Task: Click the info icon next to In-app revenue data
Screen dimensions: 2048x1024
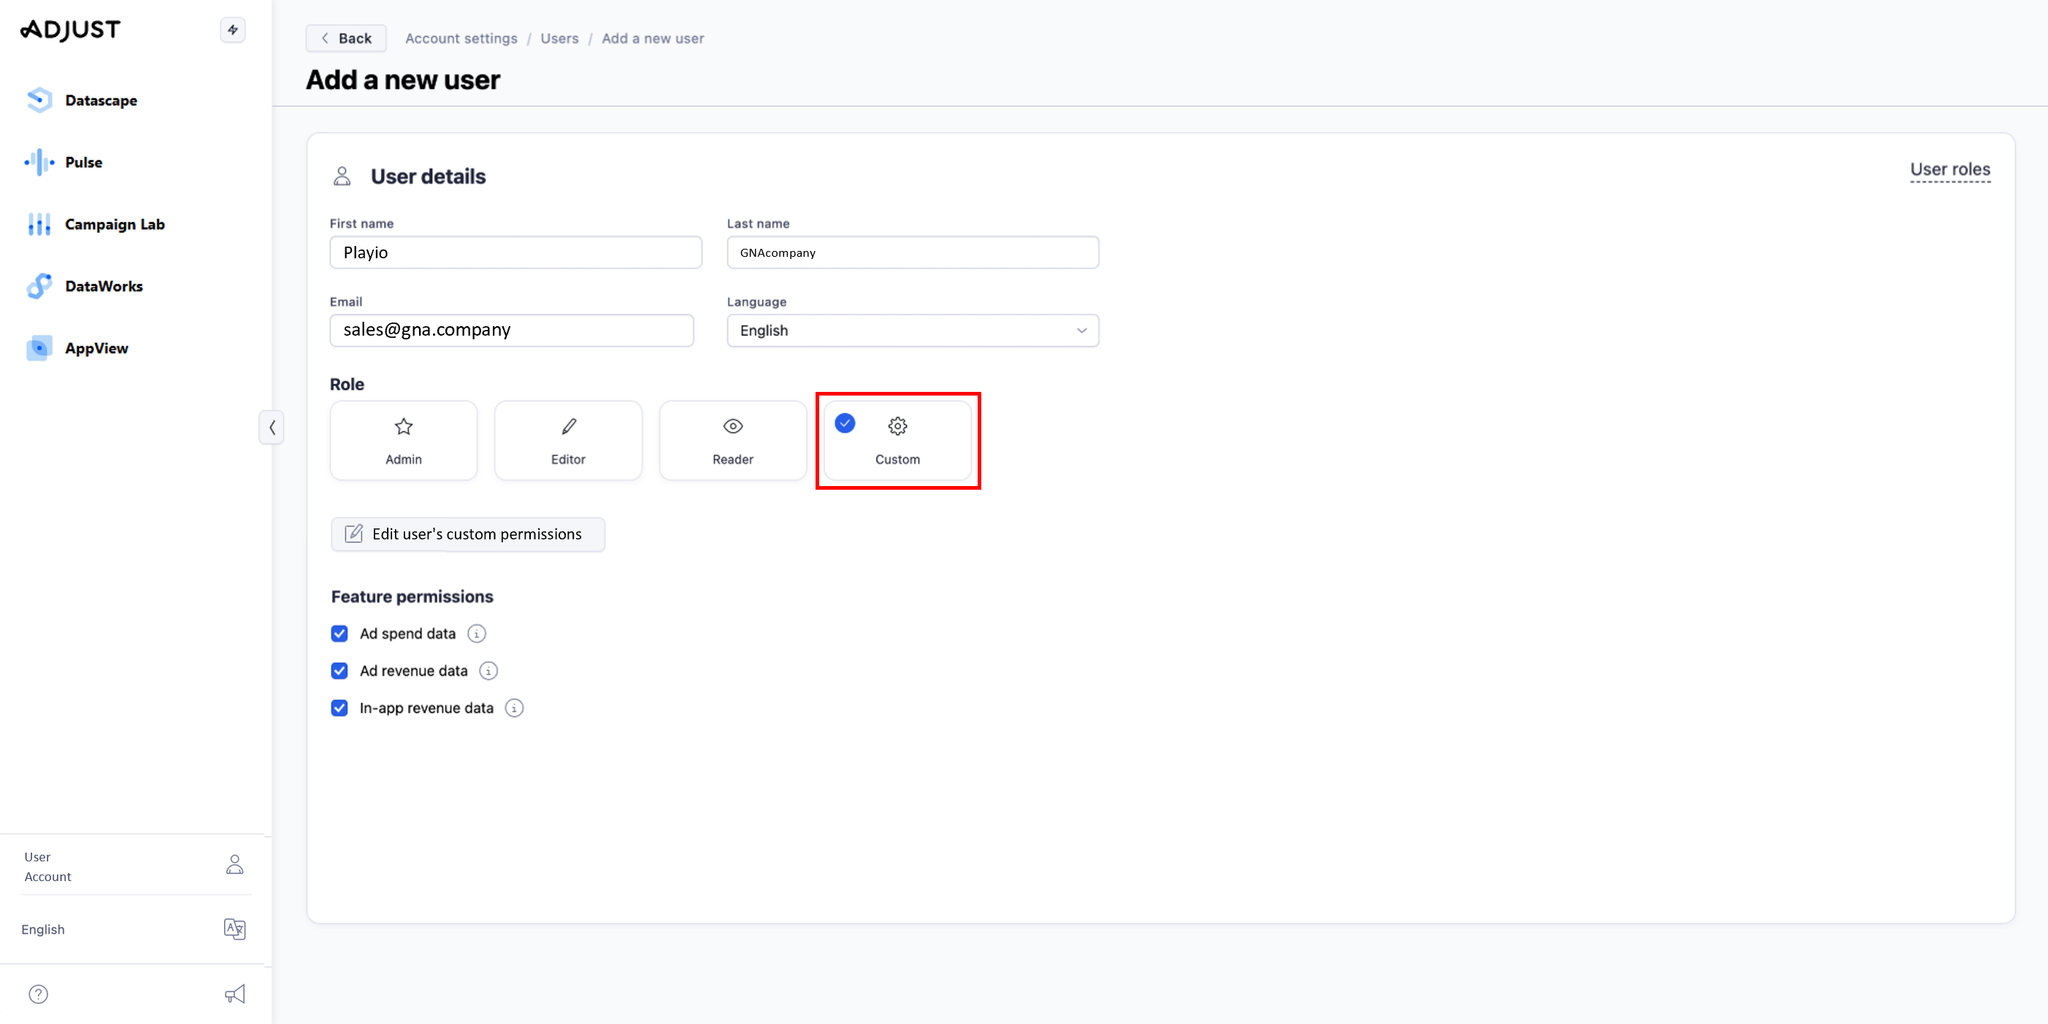Action: pyautogui.click(x=514, y=708)
